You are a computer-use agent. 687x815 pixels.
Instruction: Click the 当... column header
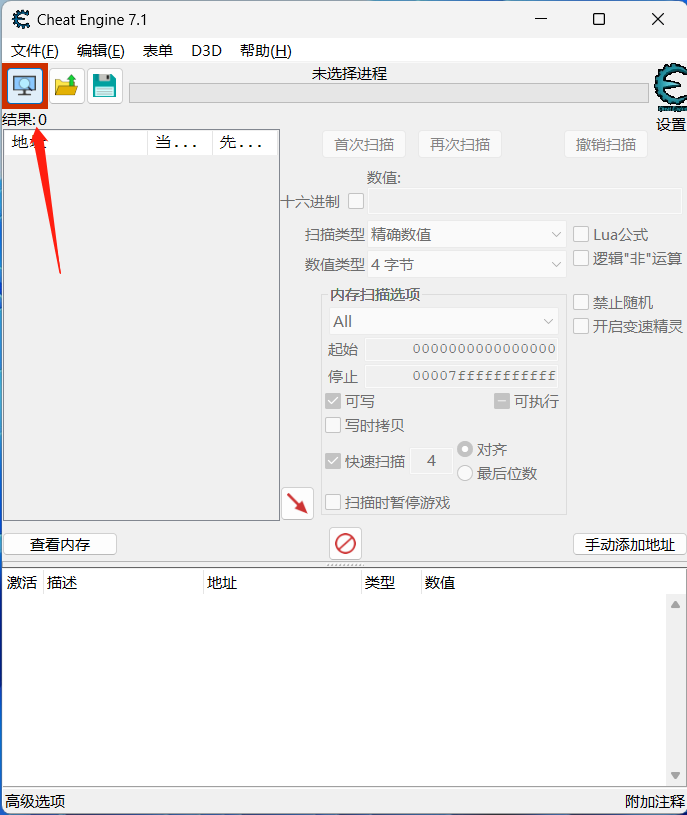coord(180,143)
